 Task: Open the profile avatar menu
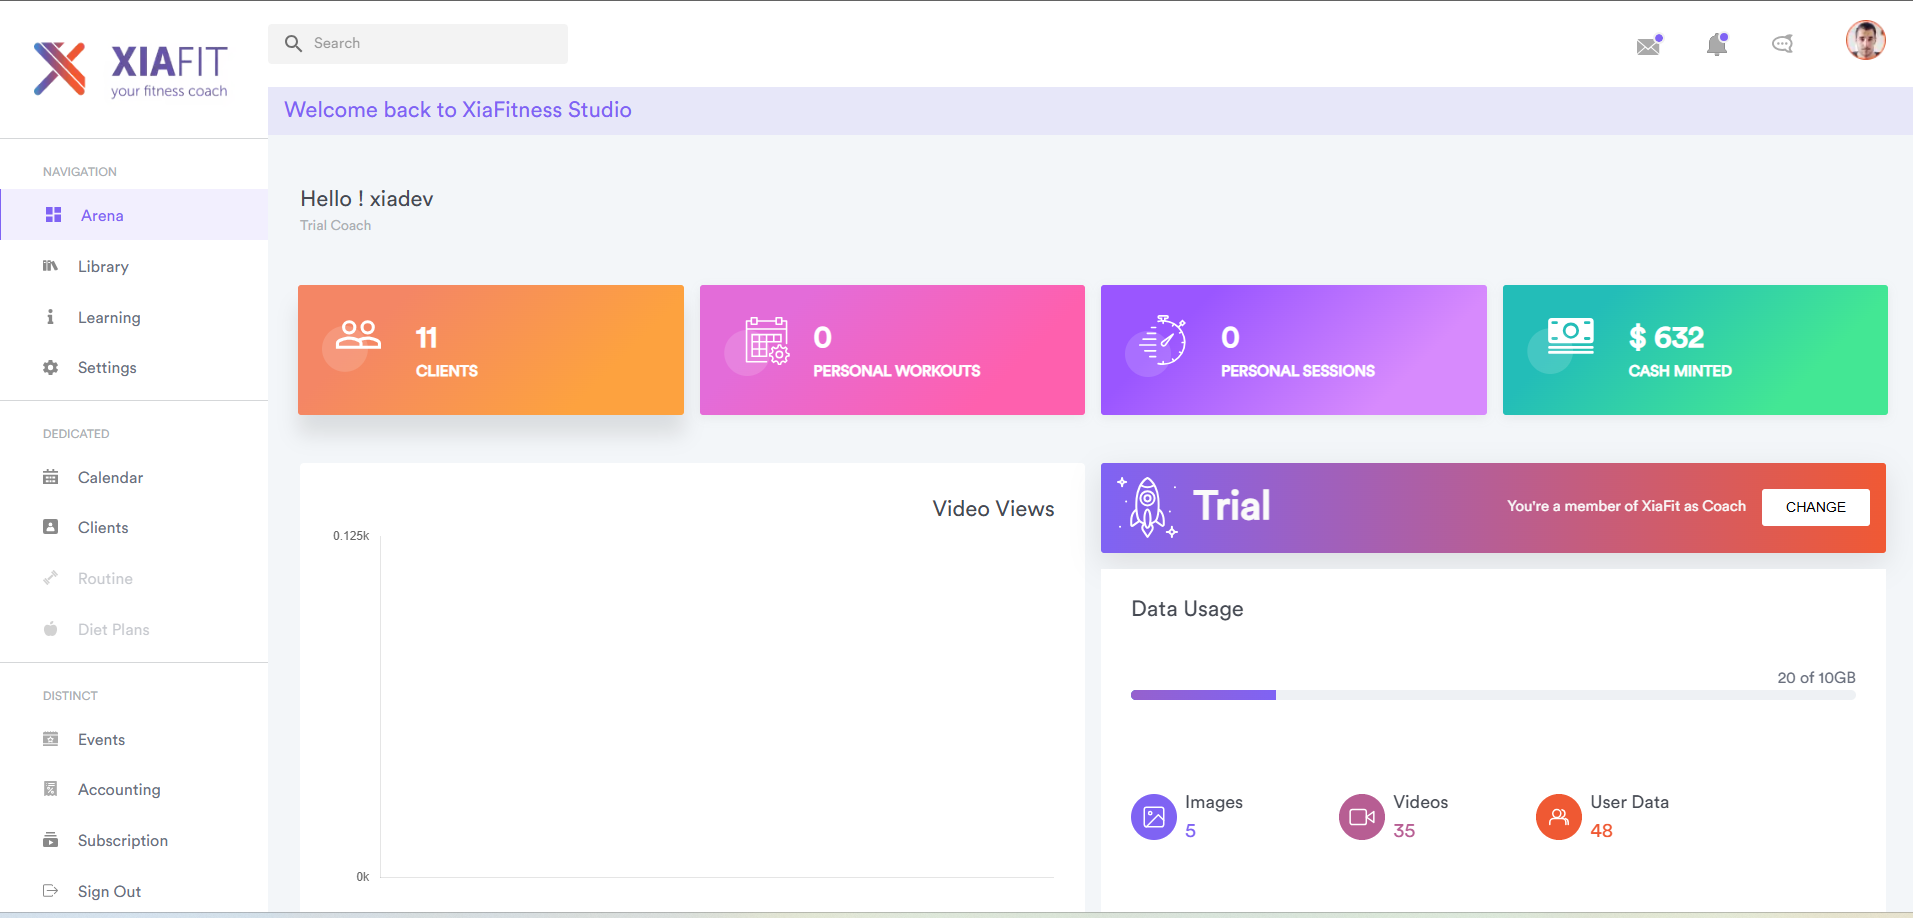point(1864,40)
